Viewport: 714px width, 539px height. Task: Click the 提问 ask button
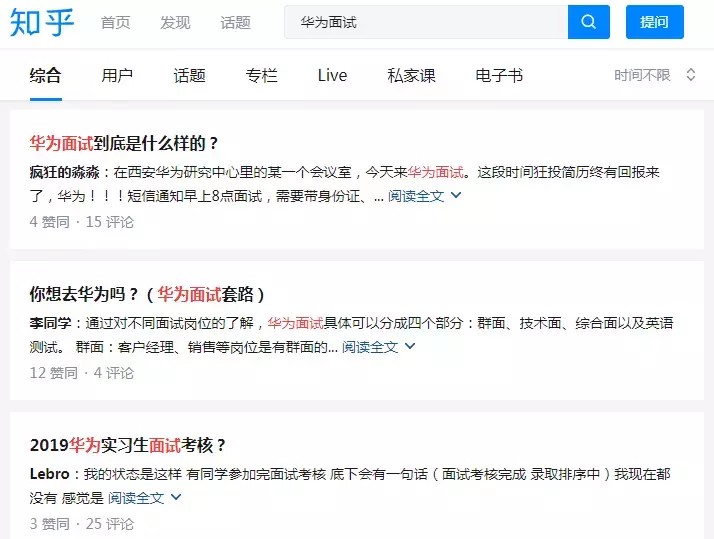tap(654, 22)
